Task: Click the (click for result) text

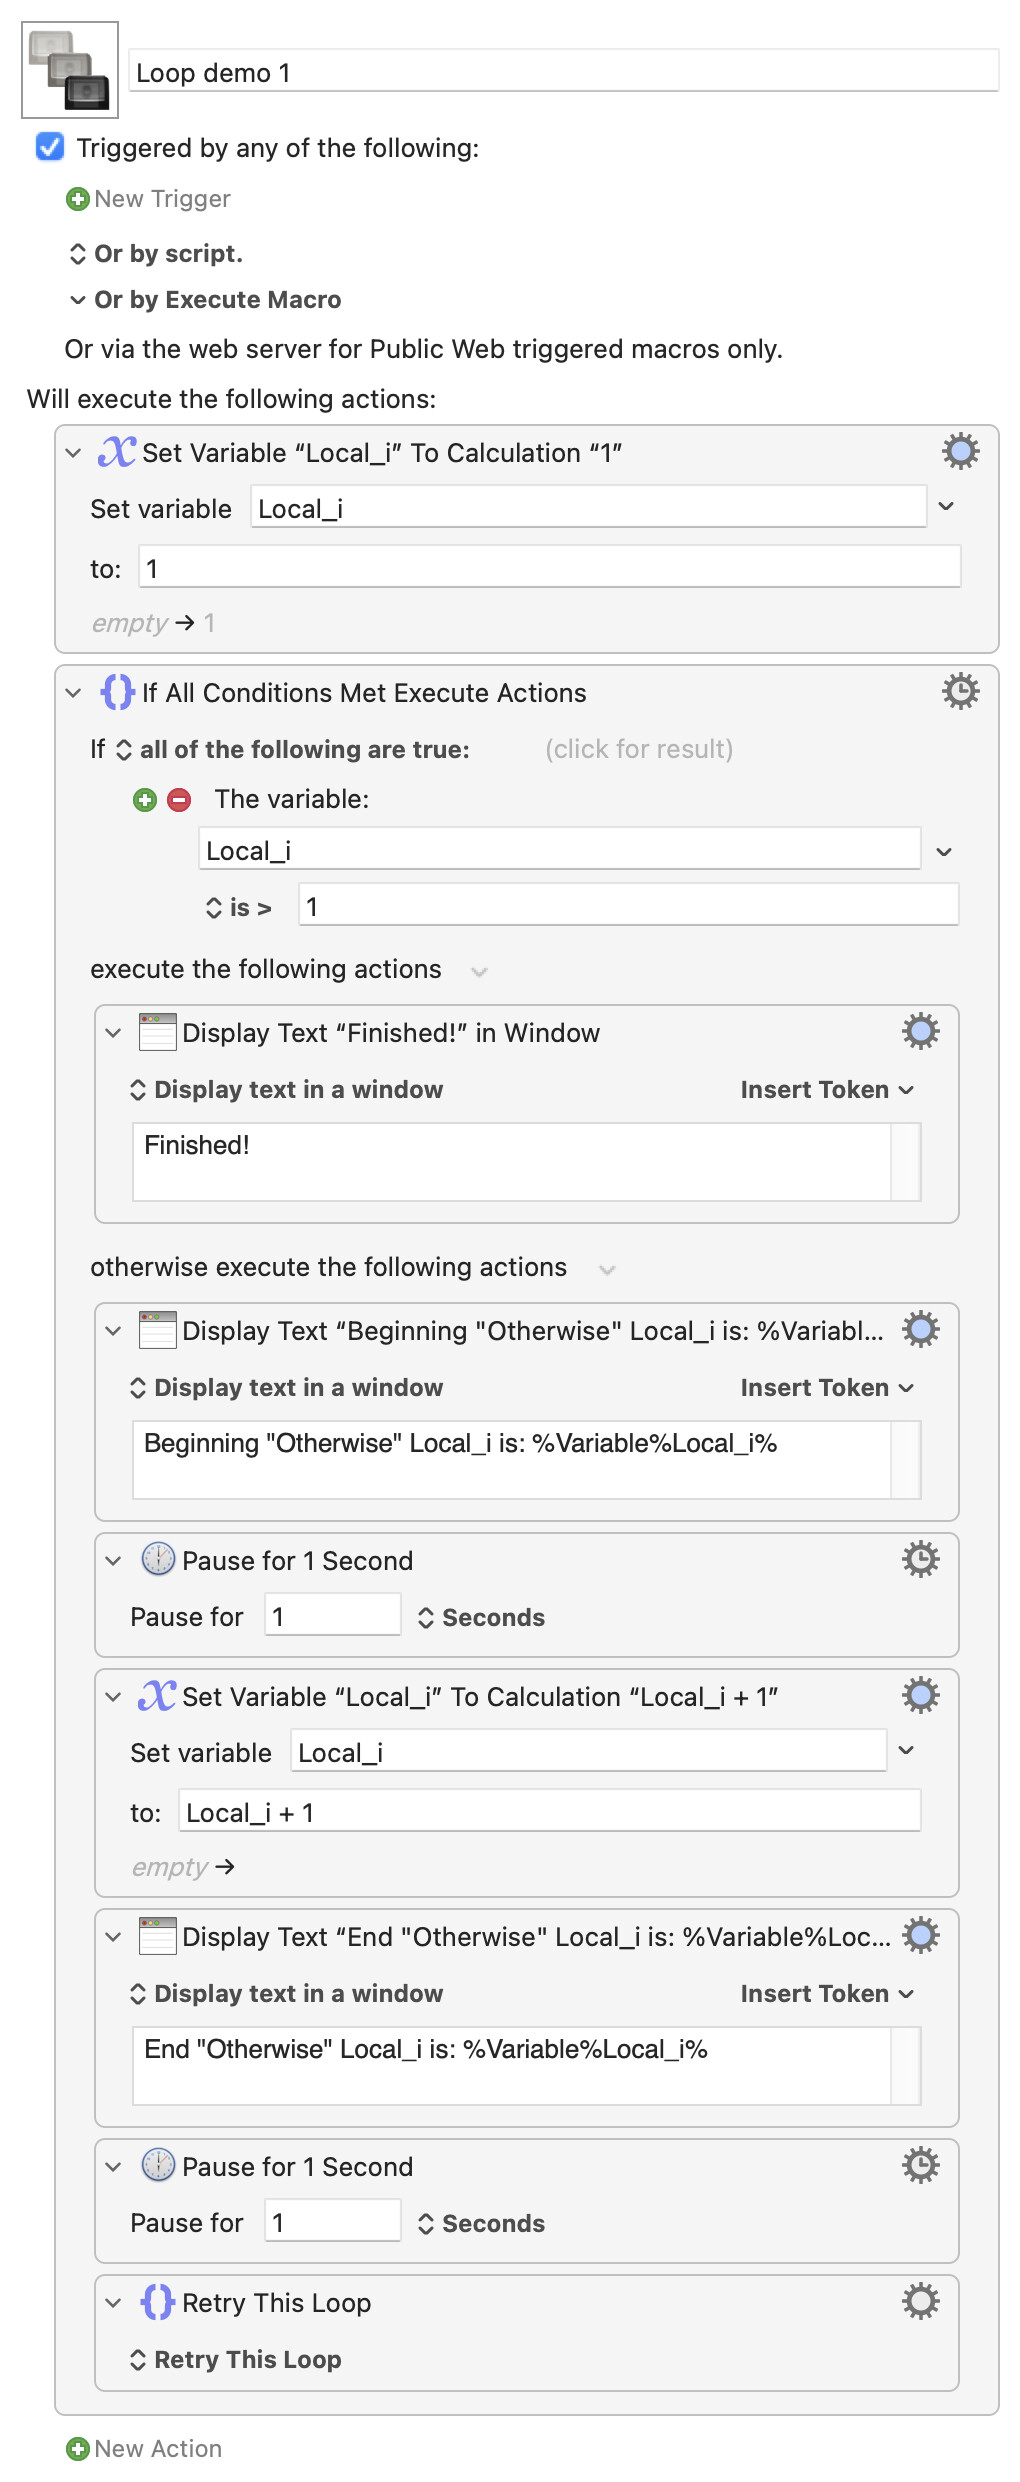Action: pos(639,750)
